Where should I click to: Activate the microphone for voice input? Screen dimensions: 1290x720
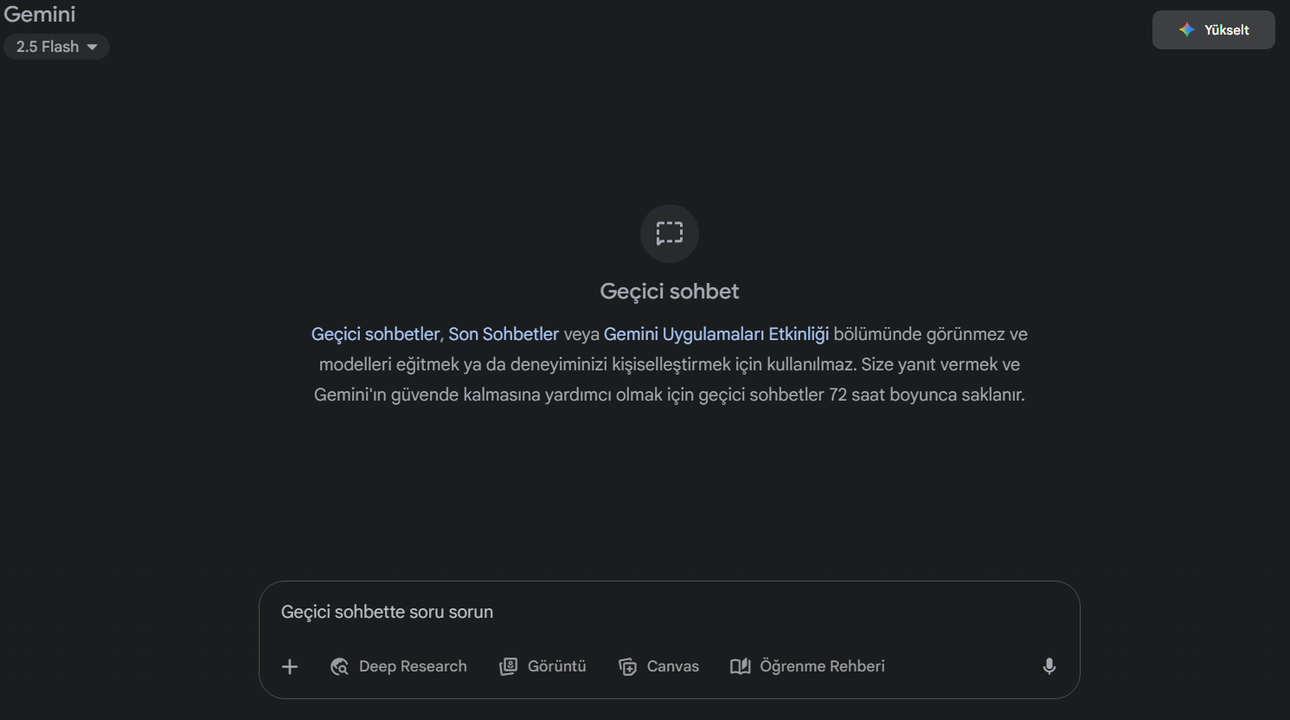(x=1048, y=665)
